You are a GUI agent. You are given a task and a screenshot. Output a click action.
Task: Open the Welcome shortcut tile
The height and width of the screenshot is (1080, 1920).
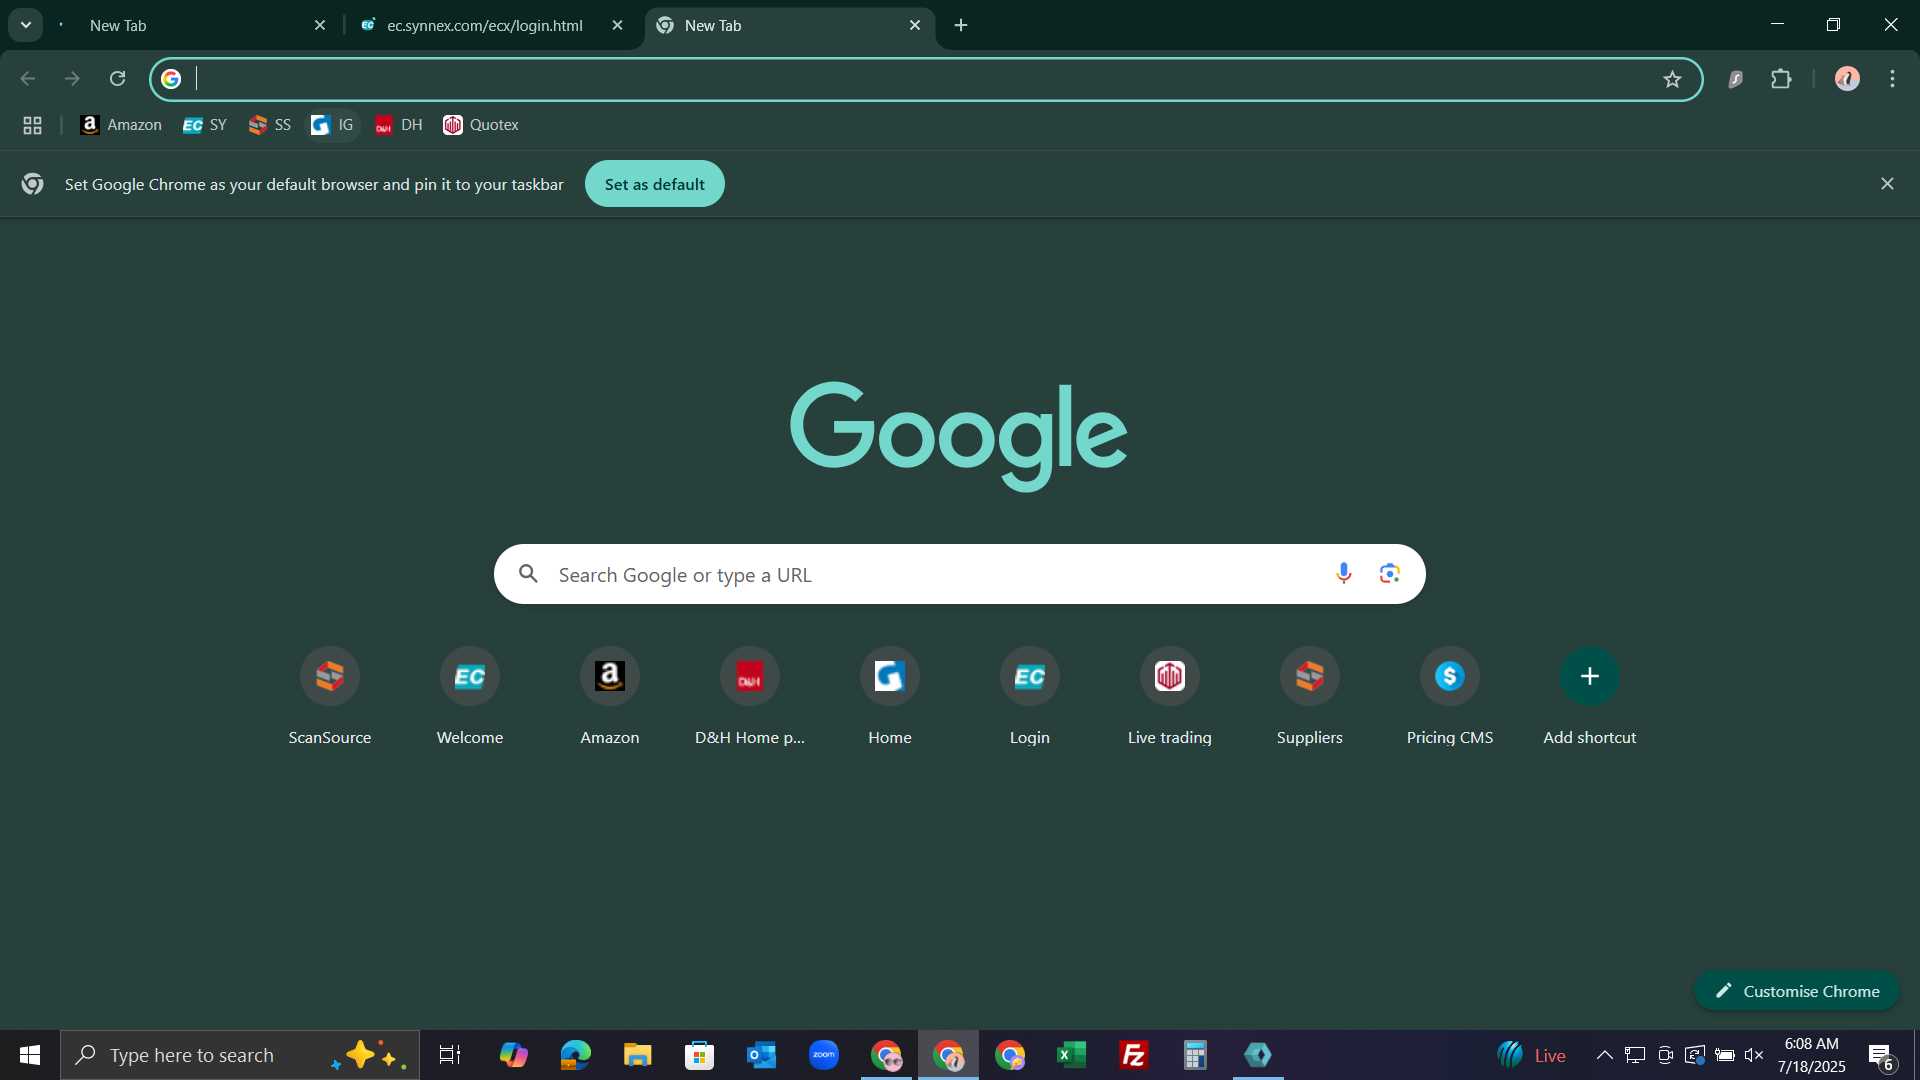tap(470, 697)
